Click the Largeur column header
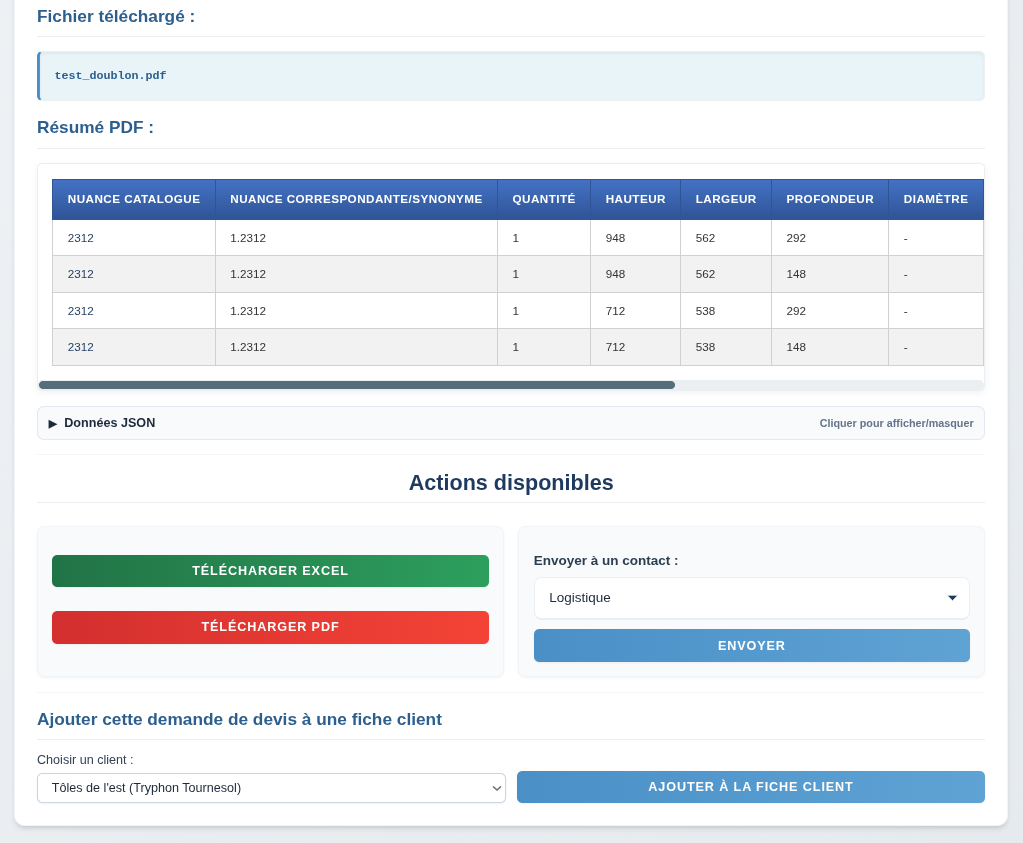The image size is (1023, 843). pyautogui.click(x=726, y=199)
